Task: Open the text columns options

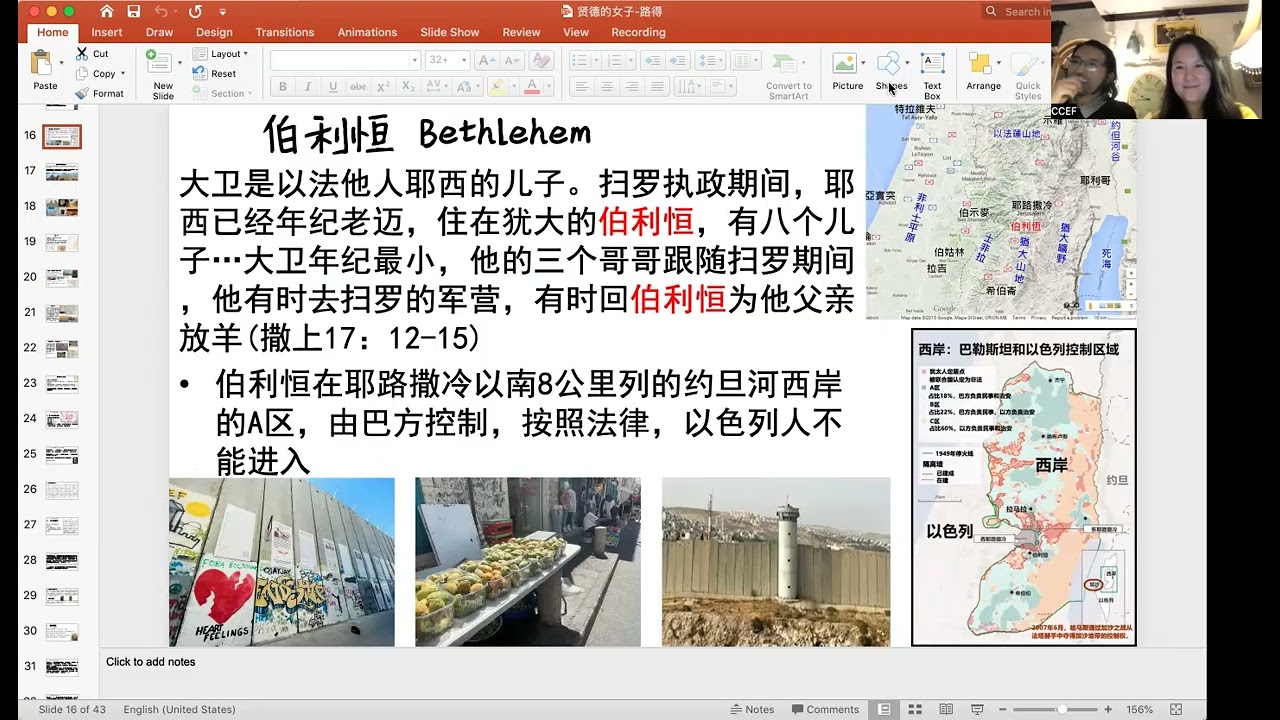Action: click(x=744, y=60)
